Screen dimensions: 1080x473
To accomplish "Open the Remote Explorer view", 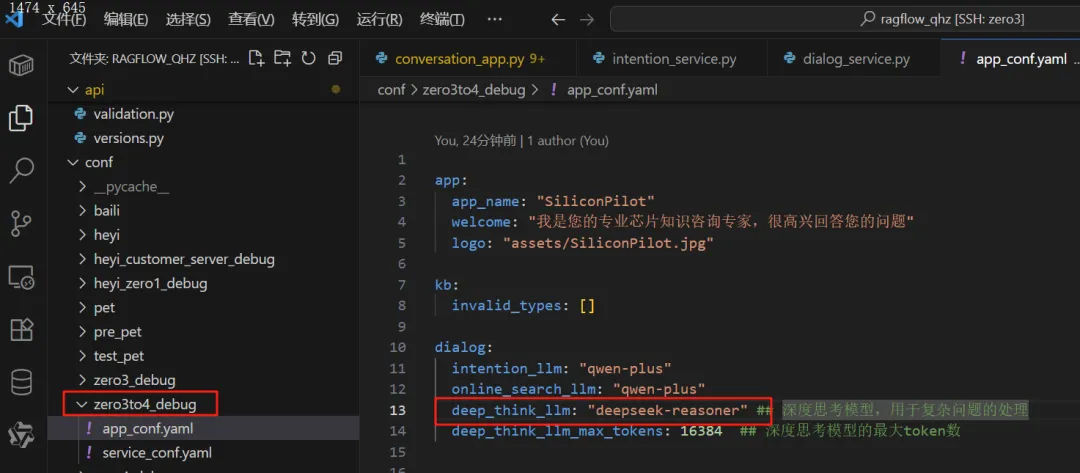I will coord(21,277).
